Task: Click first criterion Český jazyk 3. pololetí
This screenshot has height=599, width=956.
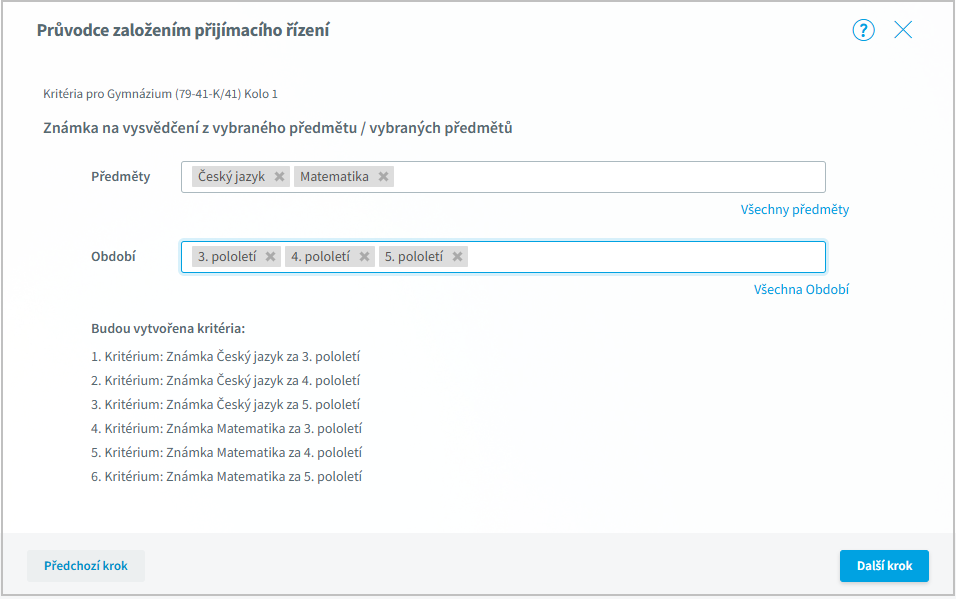Action: (x=226, y=356)
